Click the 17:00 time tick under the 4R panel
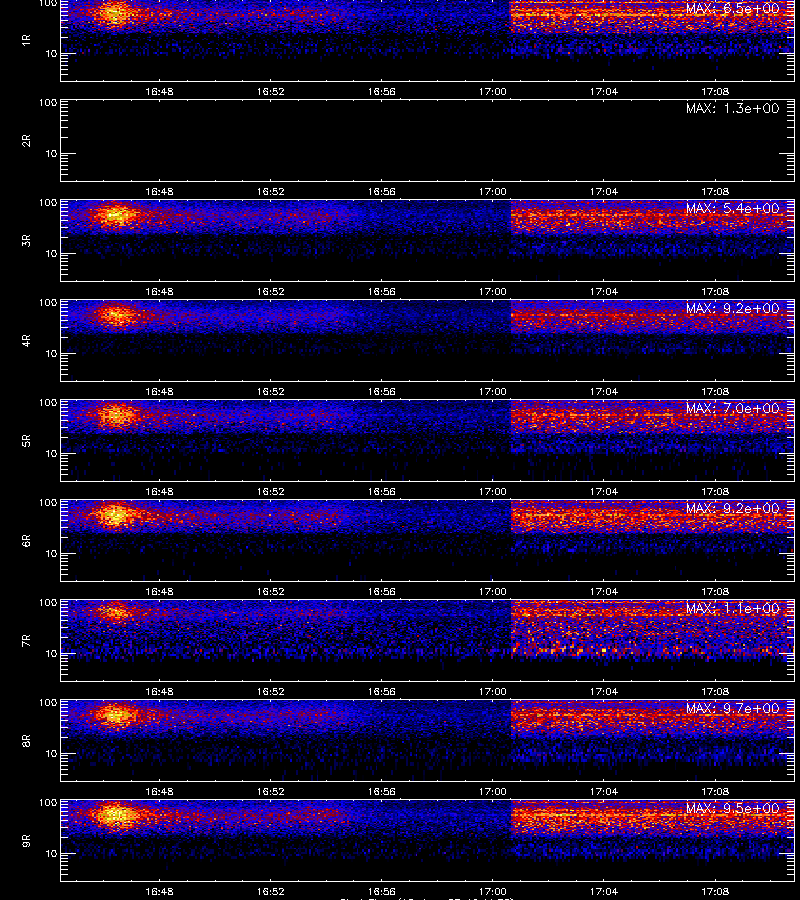800x900 pixels. pos(492,392)
